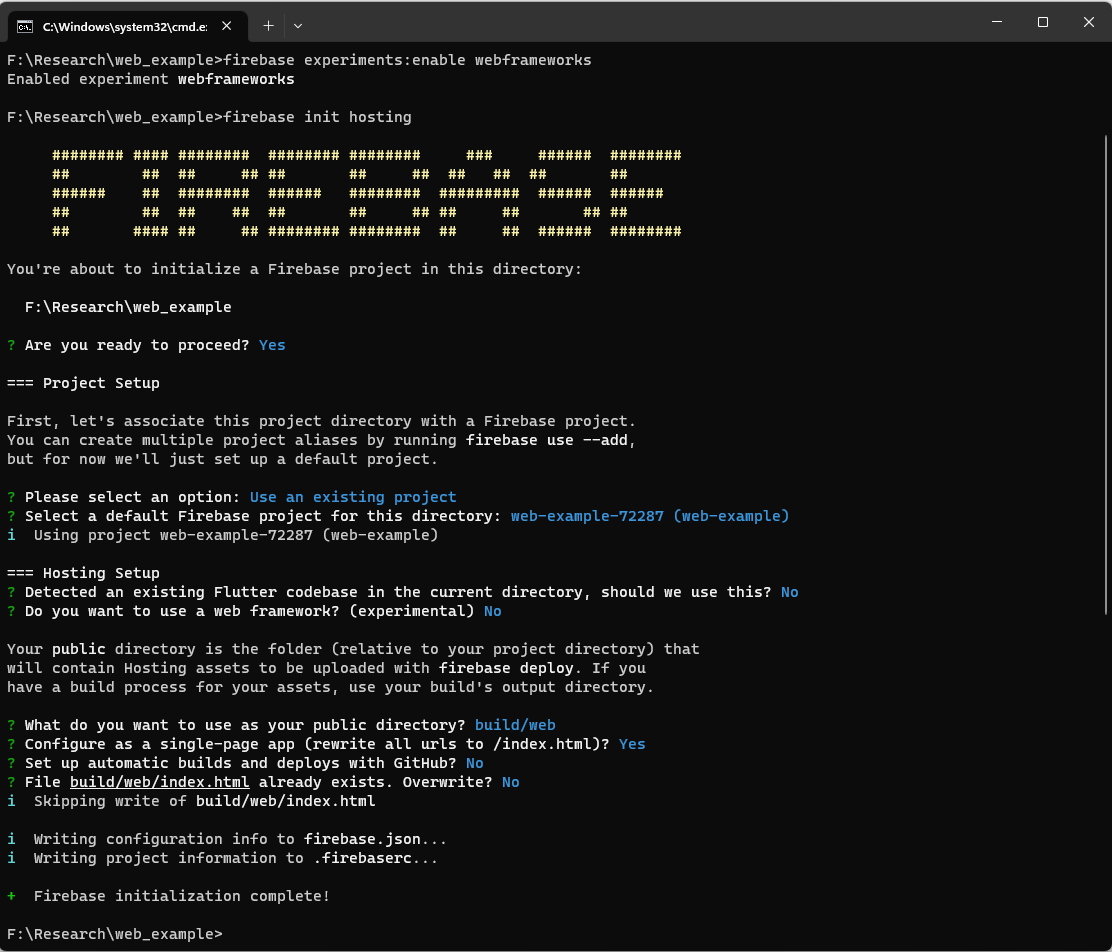Click the underlined build/web/index.html file path
The height and width of the screenshot is (952, 1112).
159,782
